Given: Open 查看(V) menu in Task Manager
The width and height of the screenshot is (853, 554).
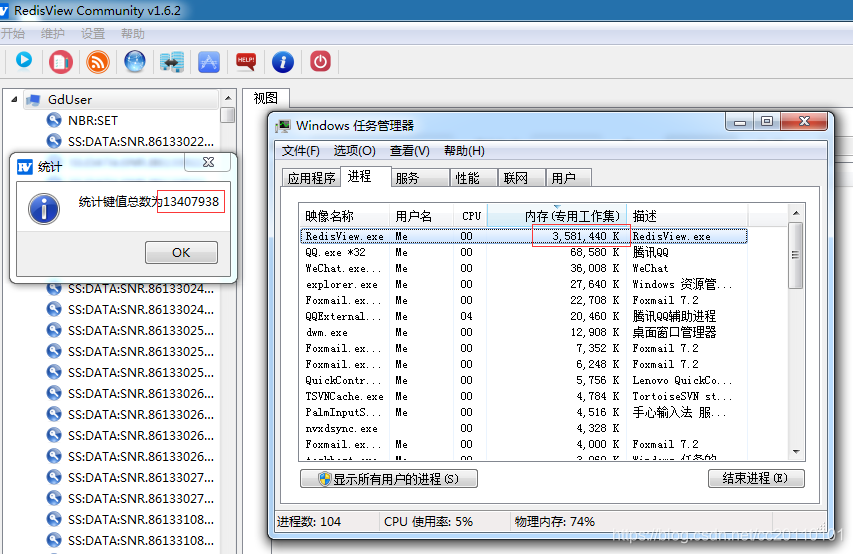Looking at the screenshot, I should click(410, 151).
